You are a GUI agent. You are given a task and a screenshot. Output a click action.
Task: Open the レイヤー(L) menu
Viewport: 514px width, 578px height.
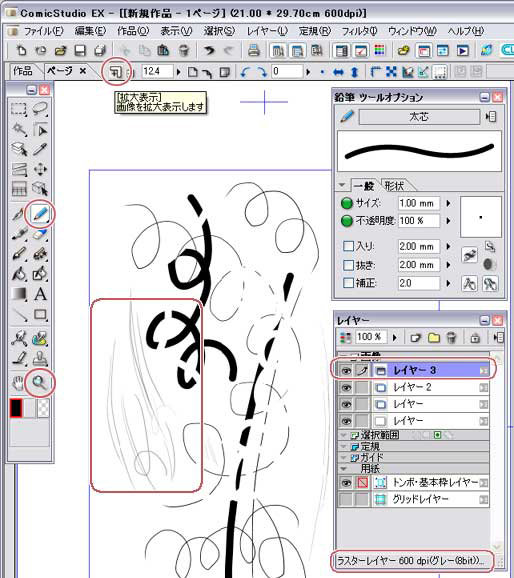coord(267,31)
